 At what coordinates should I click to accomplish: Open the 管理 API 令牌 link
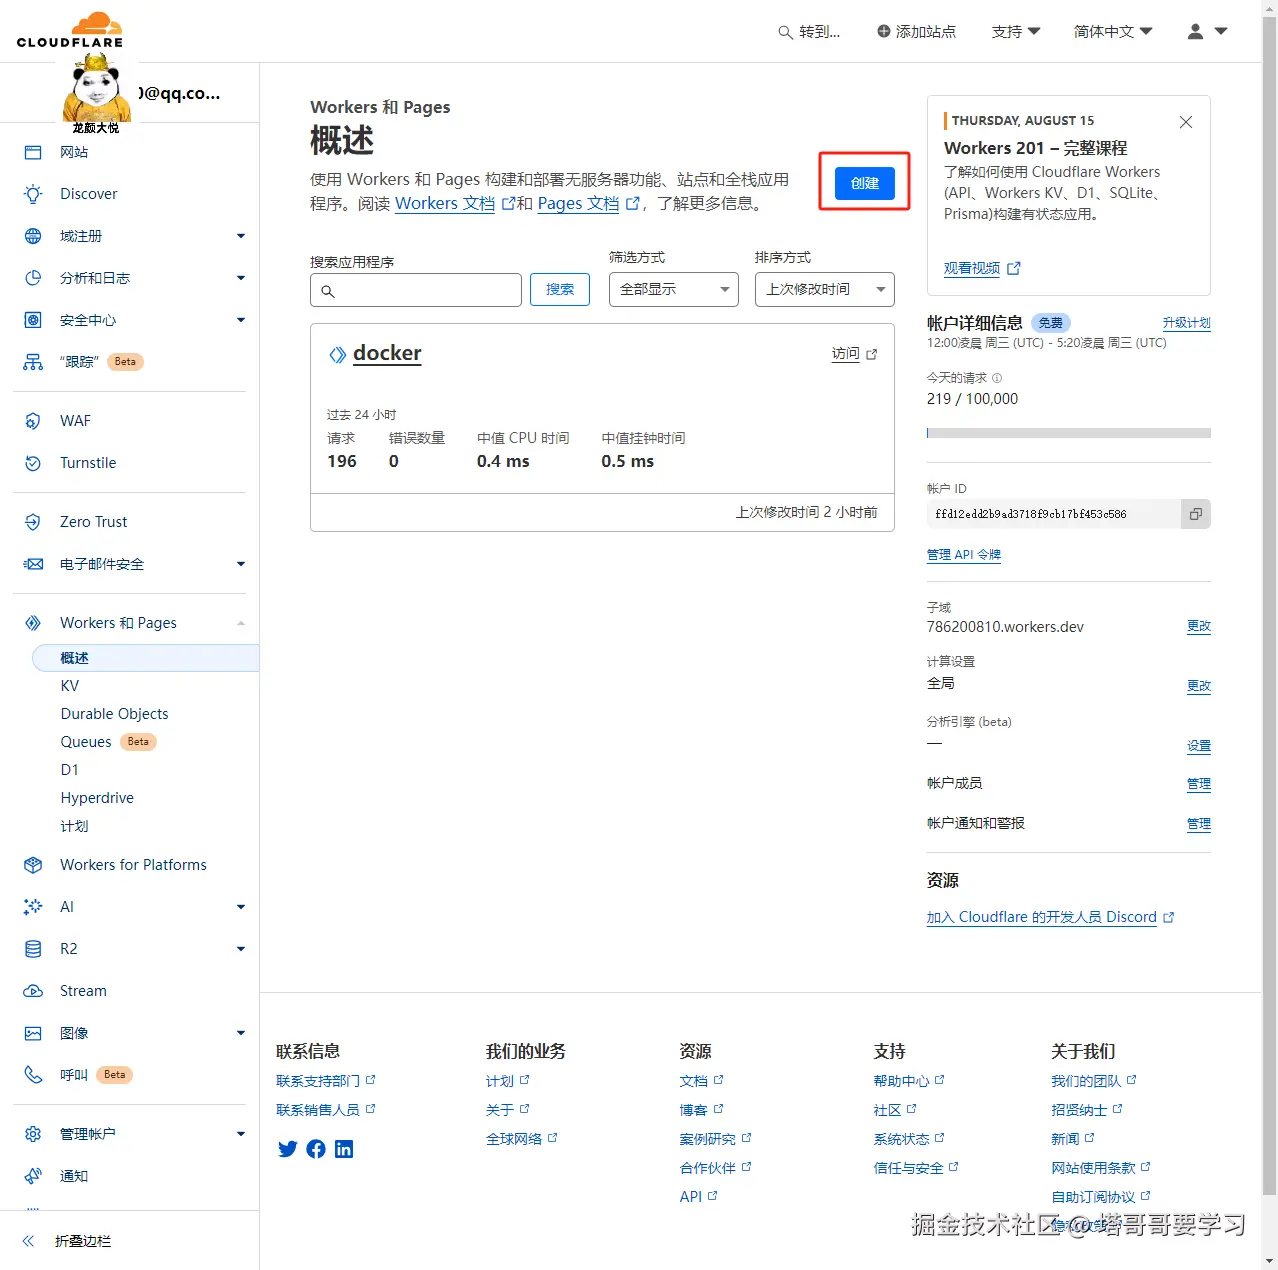(964, 555)
